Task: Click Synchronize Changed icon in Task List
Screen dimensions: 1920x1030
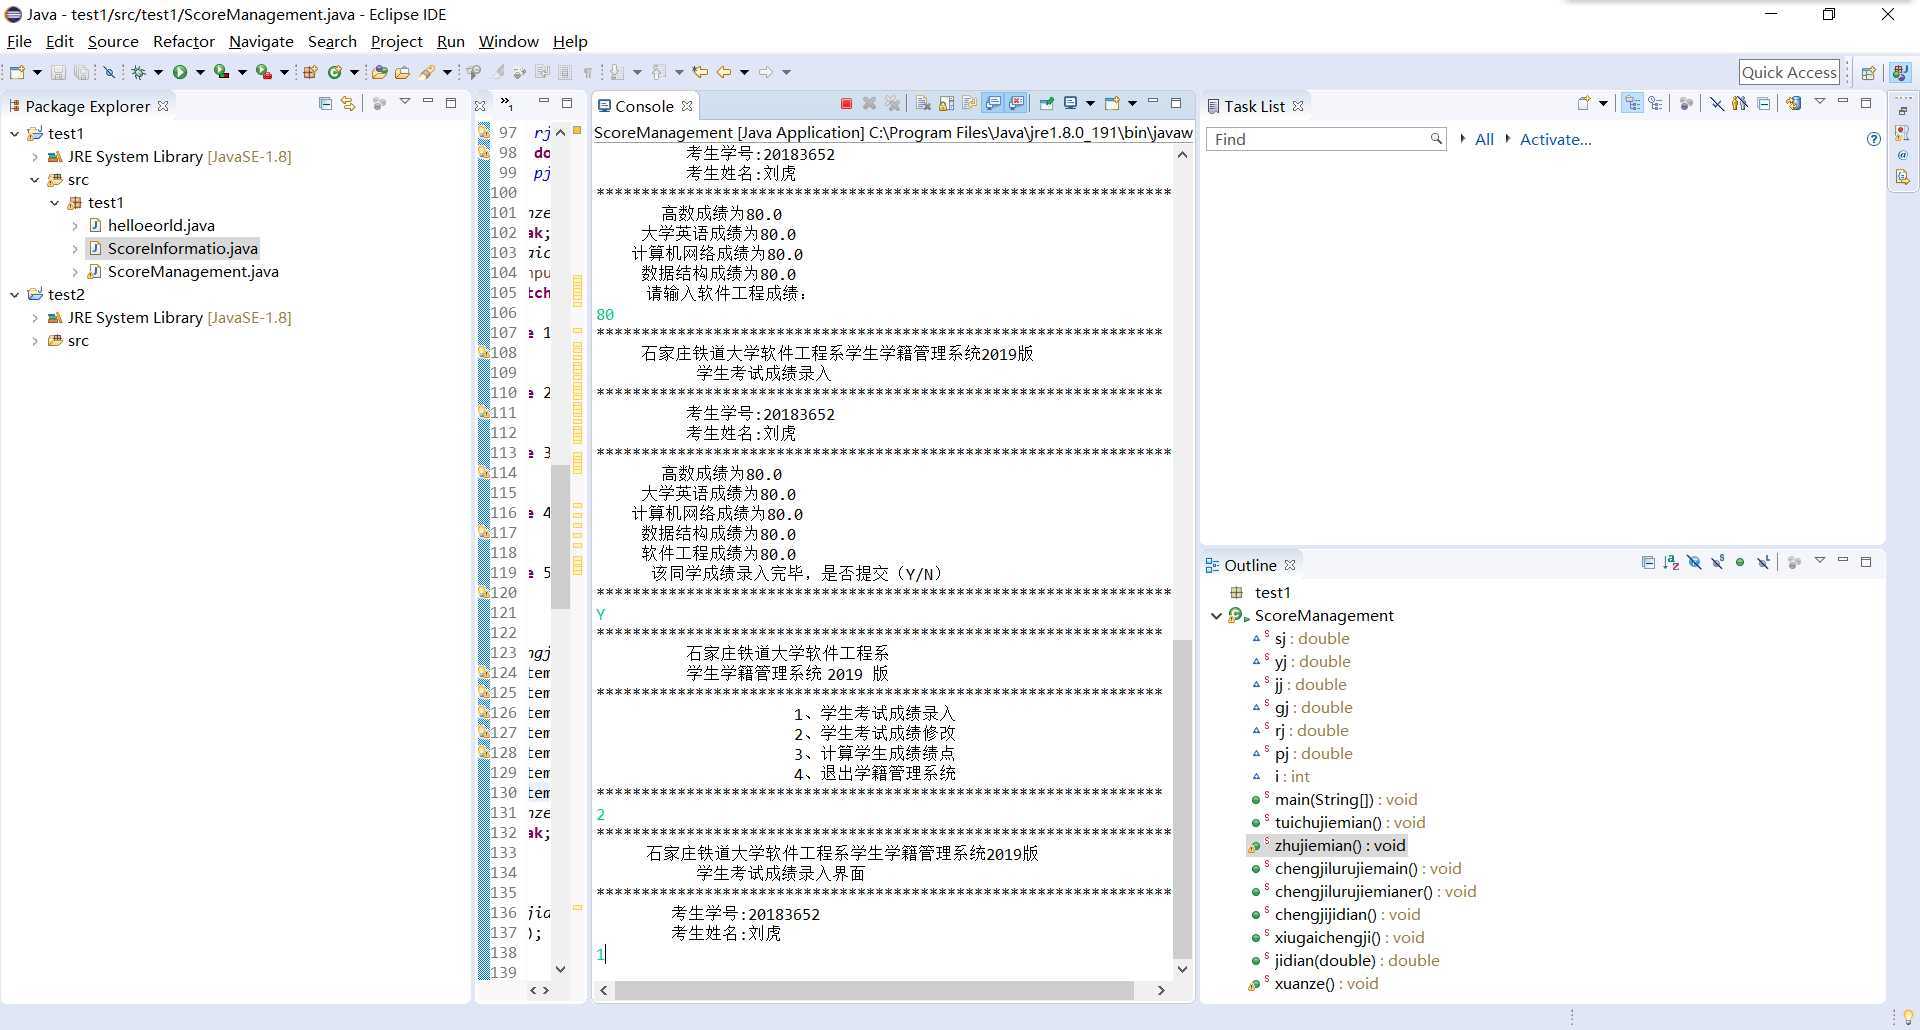Action: coord(1793,103)
